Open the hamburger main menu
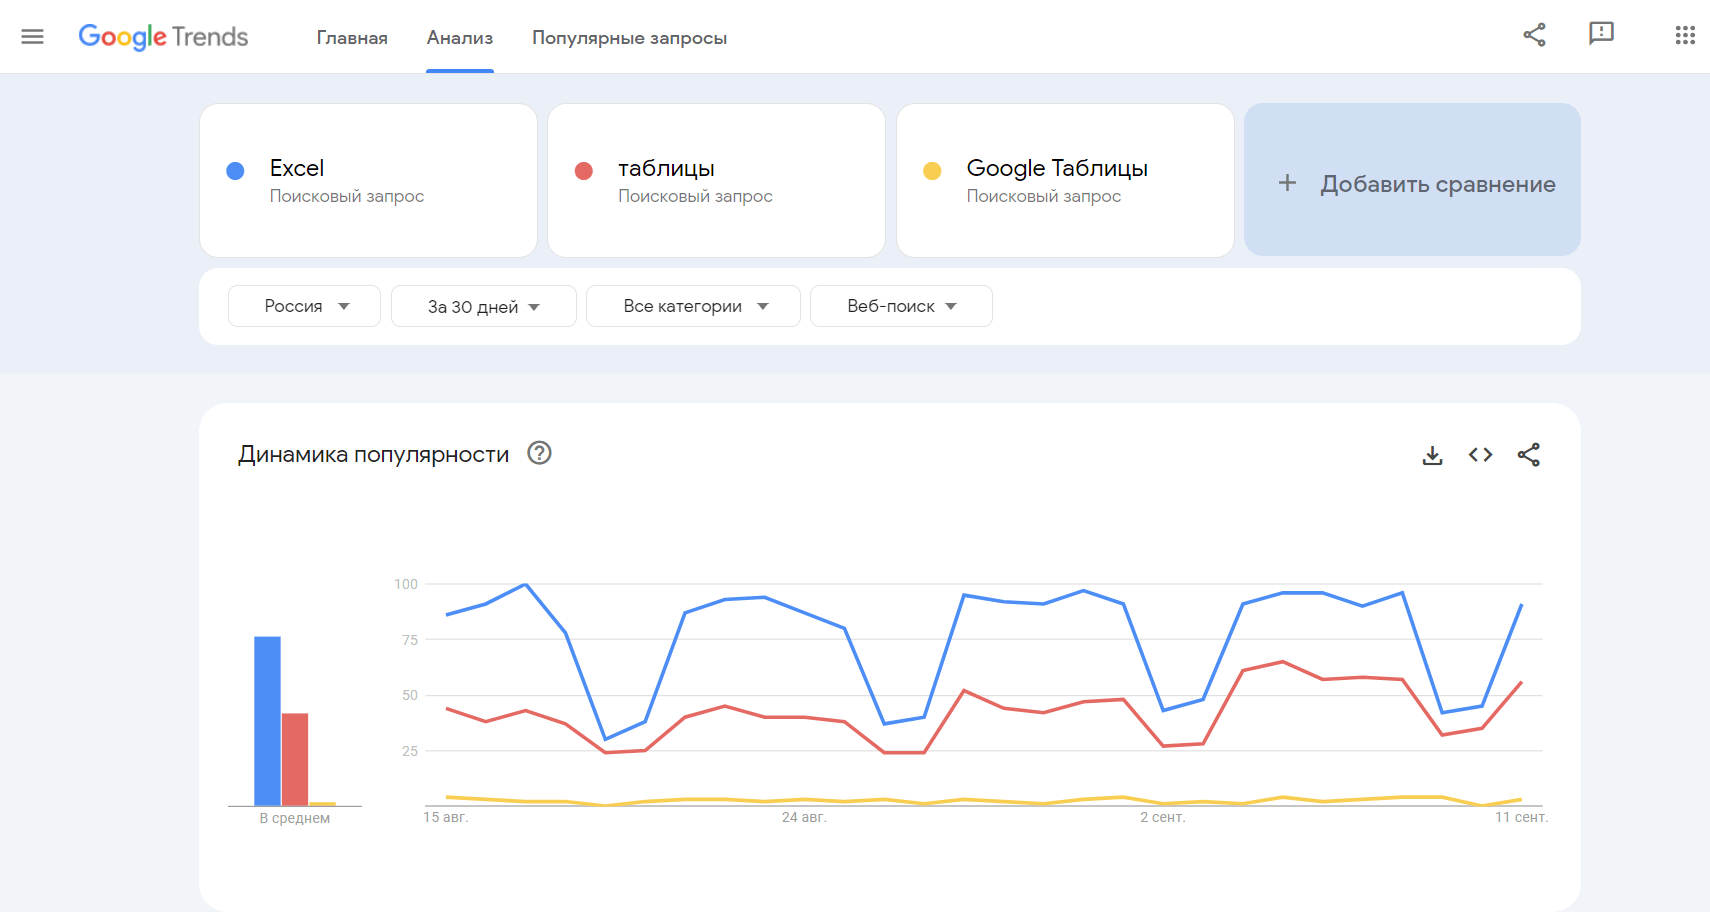The image size is (1710, 912). coord(33,37)
